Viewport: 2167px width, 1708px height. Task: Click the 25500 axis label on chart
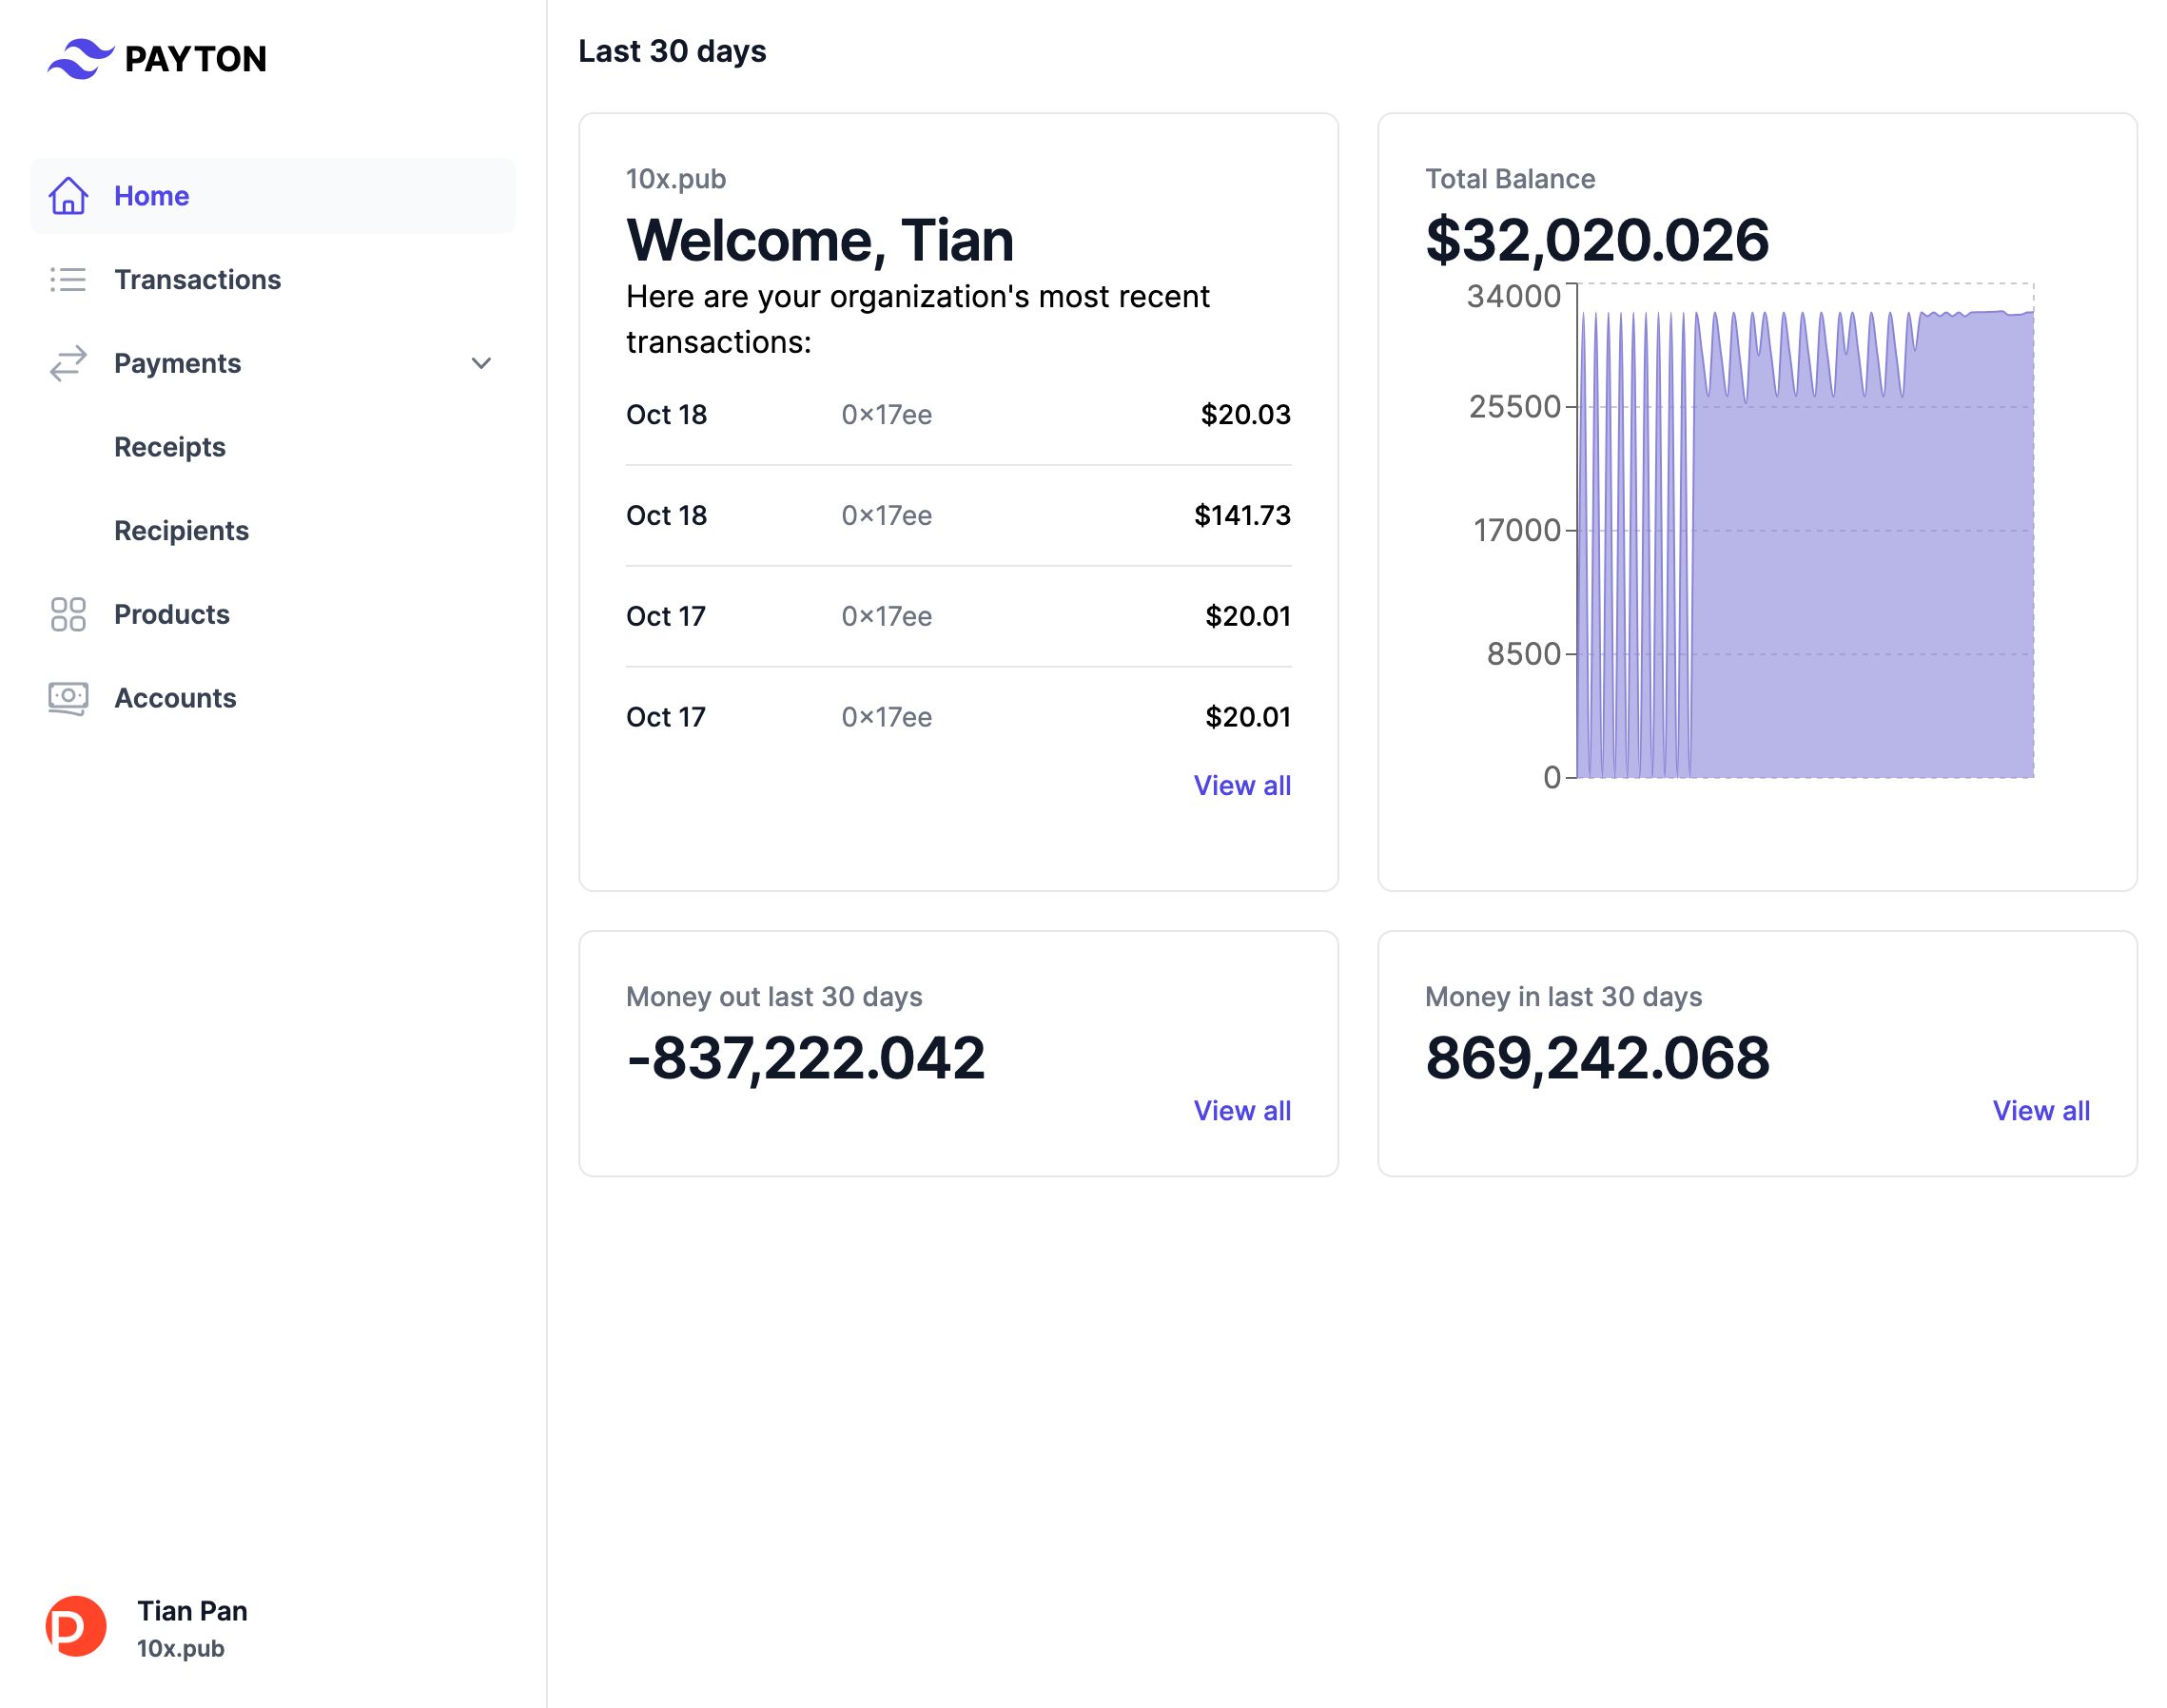click(x=1514, y=407)
